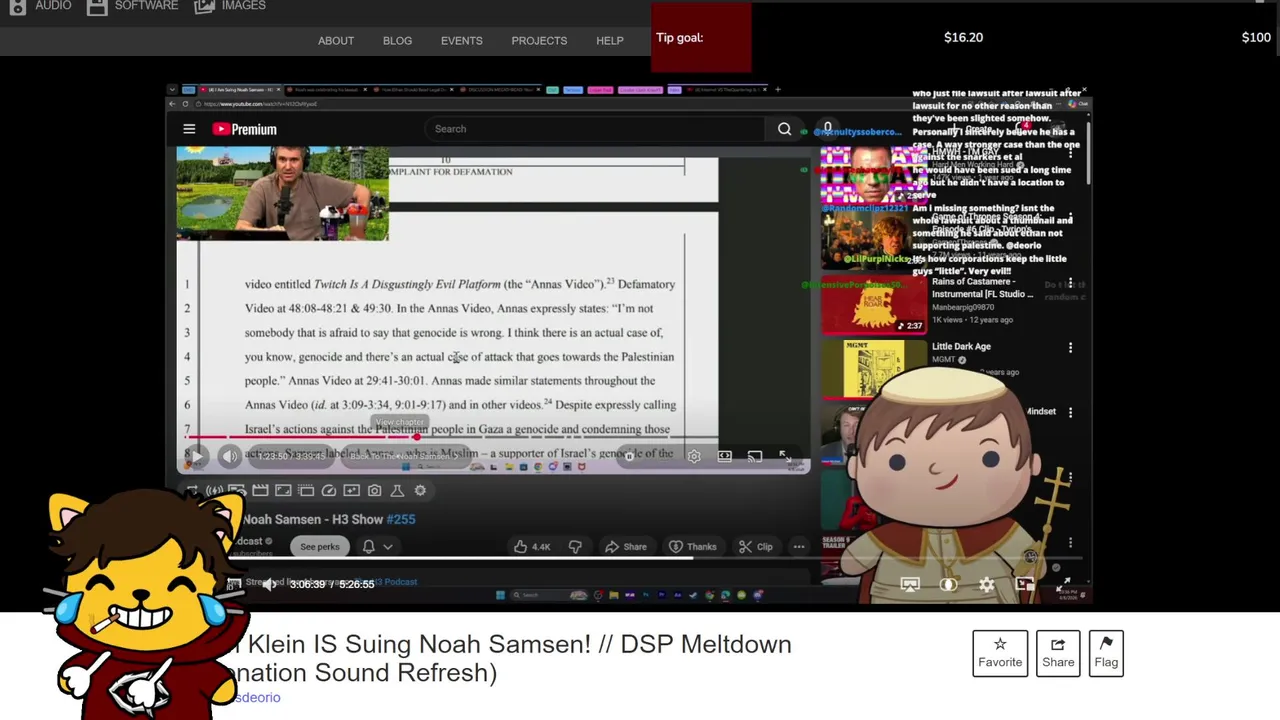Expand the notification bell chevron dropdown

pos(388,547)
